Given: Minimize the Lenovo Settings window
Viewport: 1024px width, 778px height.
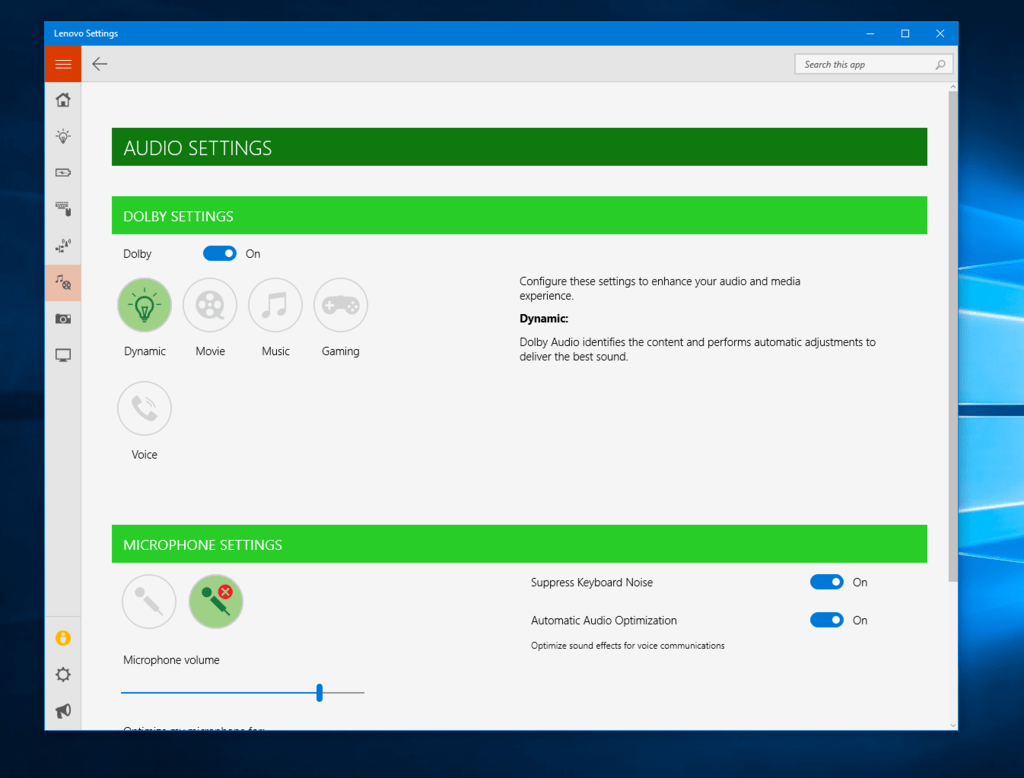Looking at the screenshot, I should 870,33.
